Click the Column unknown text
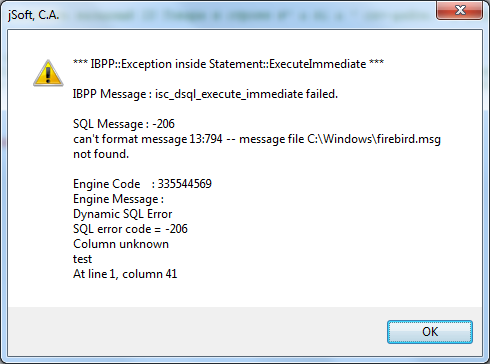This screenshot has height=364, width=490. click(x=121, y=244)
